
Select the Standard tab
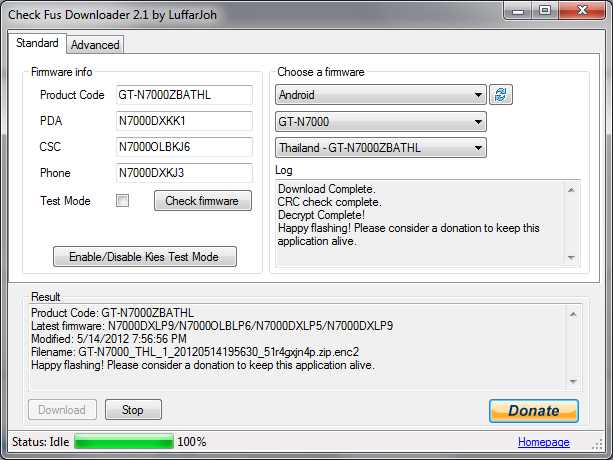click(37, 43)
